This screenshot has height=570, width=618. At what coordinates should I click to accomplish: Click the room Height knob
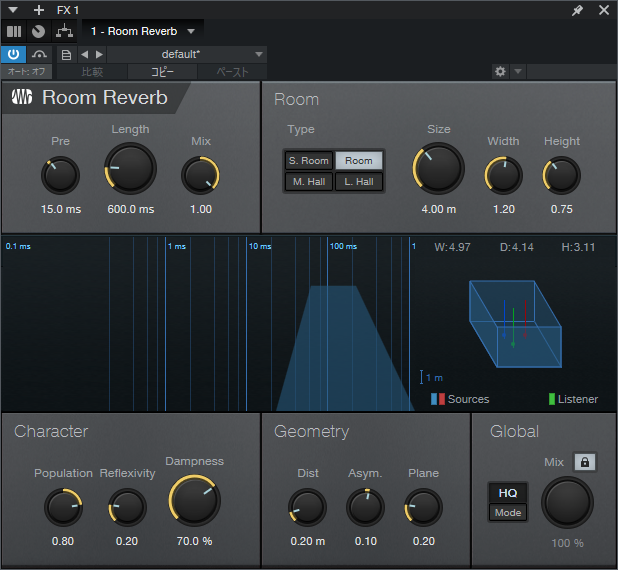[x=562, y=175]
